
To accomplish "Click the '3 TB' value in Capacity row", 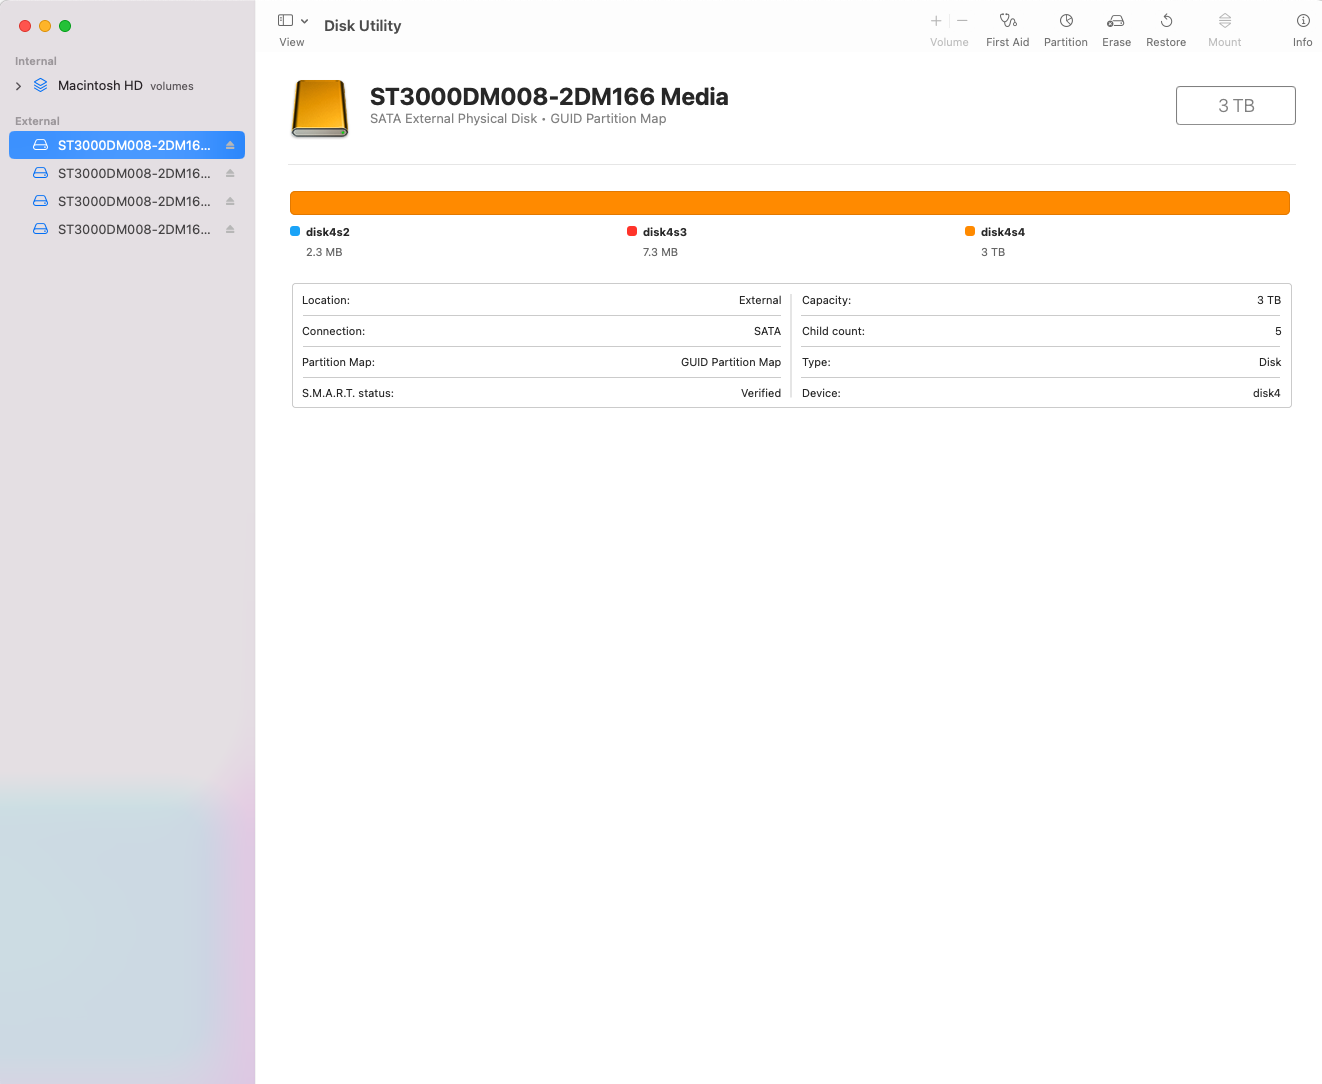I will 1269,300.
